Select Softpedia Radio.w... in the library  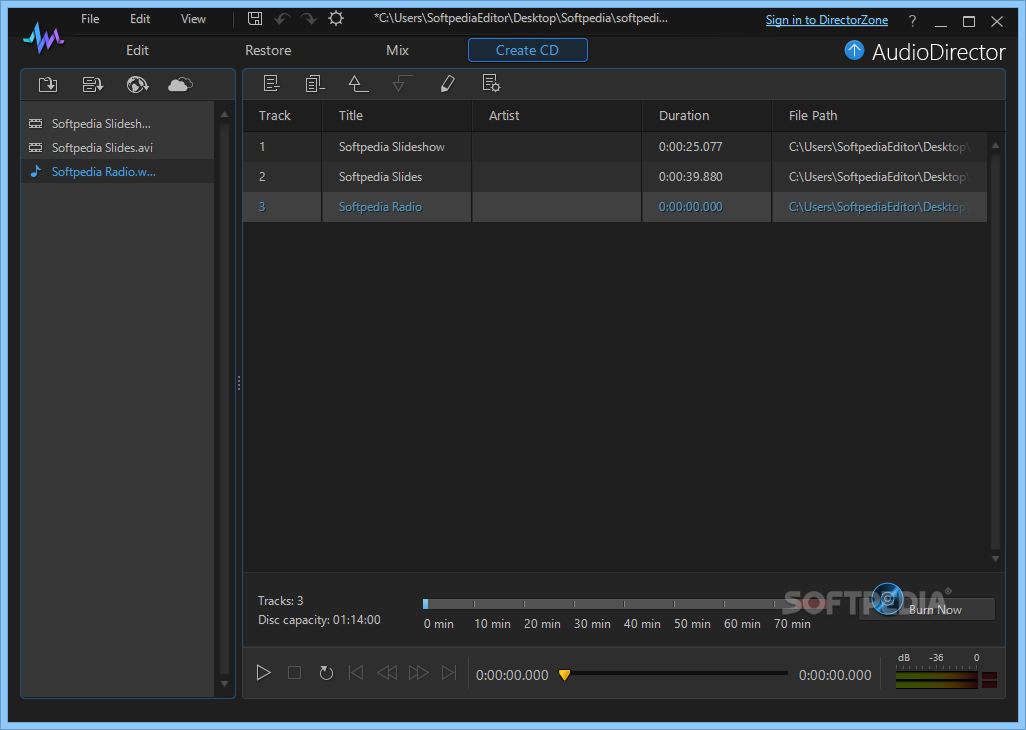[x=117, y=172]
